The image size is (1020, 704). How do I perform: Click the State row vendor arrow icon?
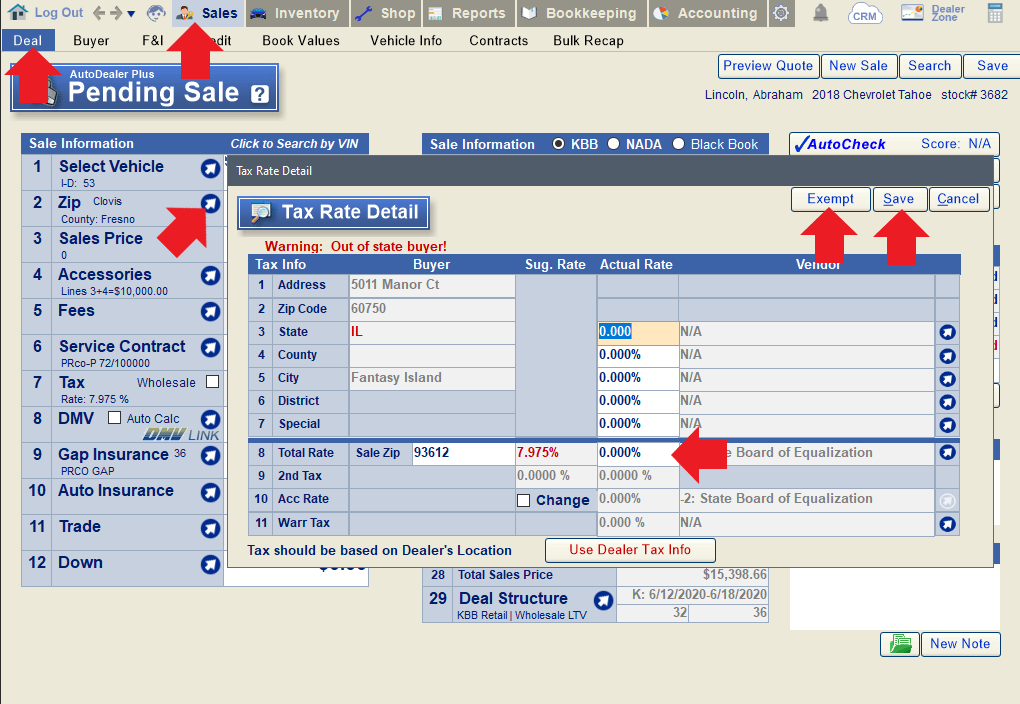coord(947,332)
